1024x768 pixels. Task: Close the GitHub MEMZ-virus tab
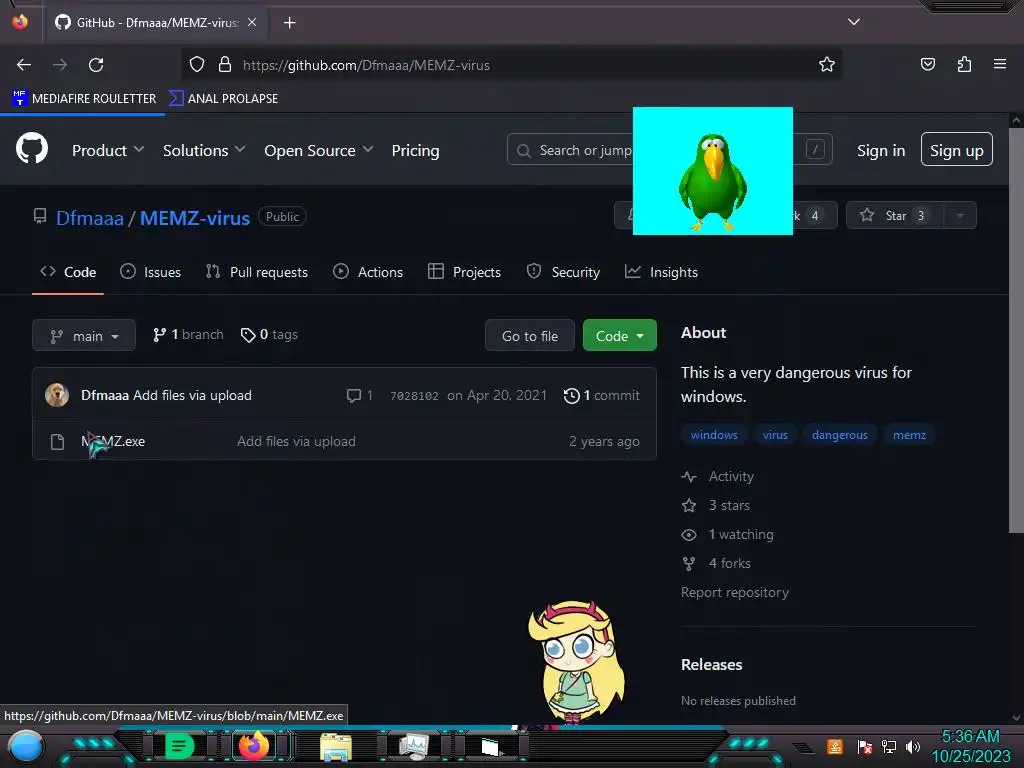point(252,22)
